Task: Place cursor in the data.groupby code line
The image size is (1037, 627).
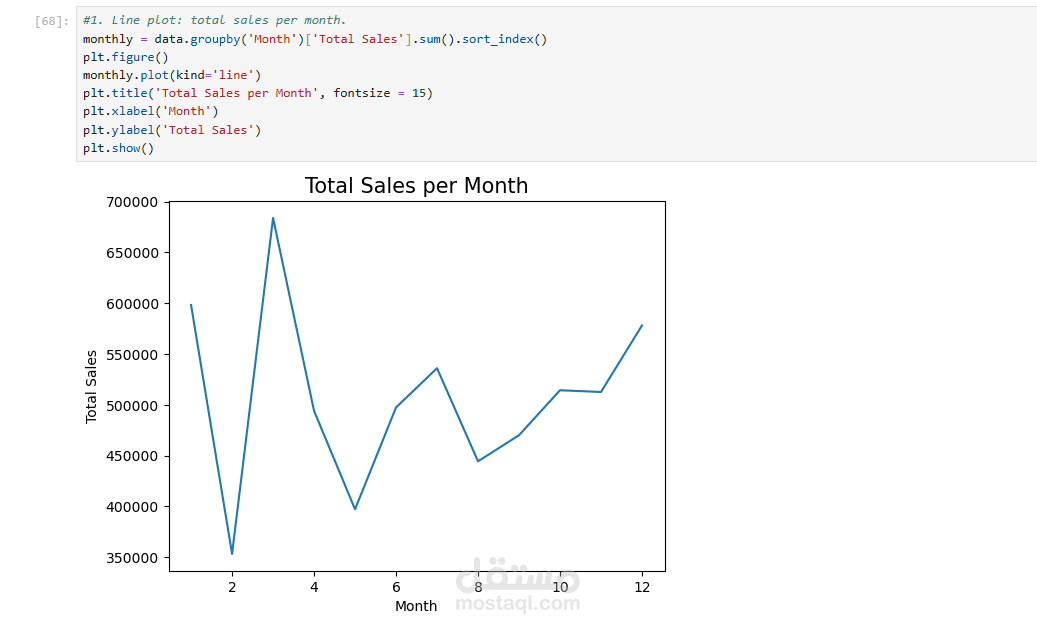Action: pos(314,39)
